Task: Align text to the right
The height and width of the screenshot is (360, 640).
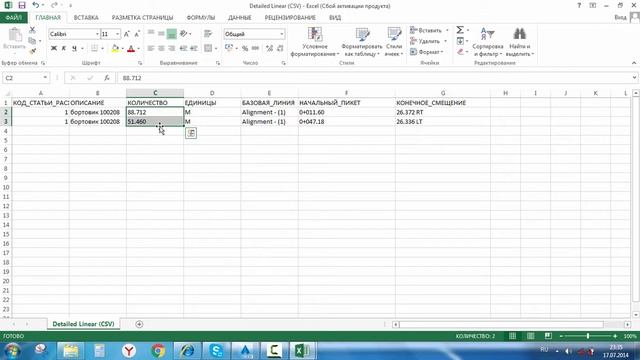Action: [171, 48]
